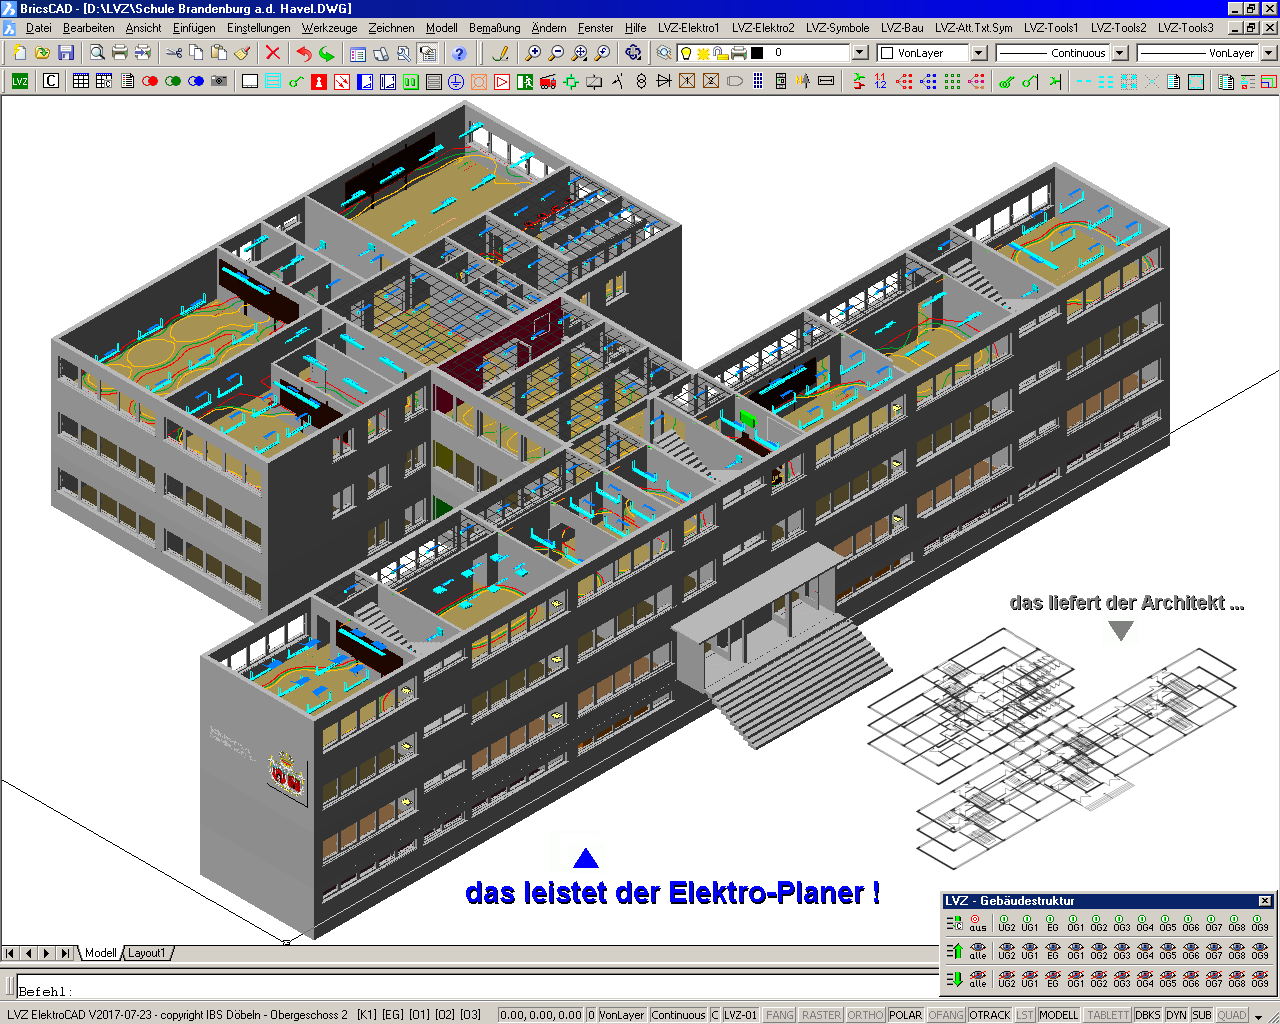Toggle POLAR tracking in the status bar
1280x1024 pixels.
click(905, 1015)
